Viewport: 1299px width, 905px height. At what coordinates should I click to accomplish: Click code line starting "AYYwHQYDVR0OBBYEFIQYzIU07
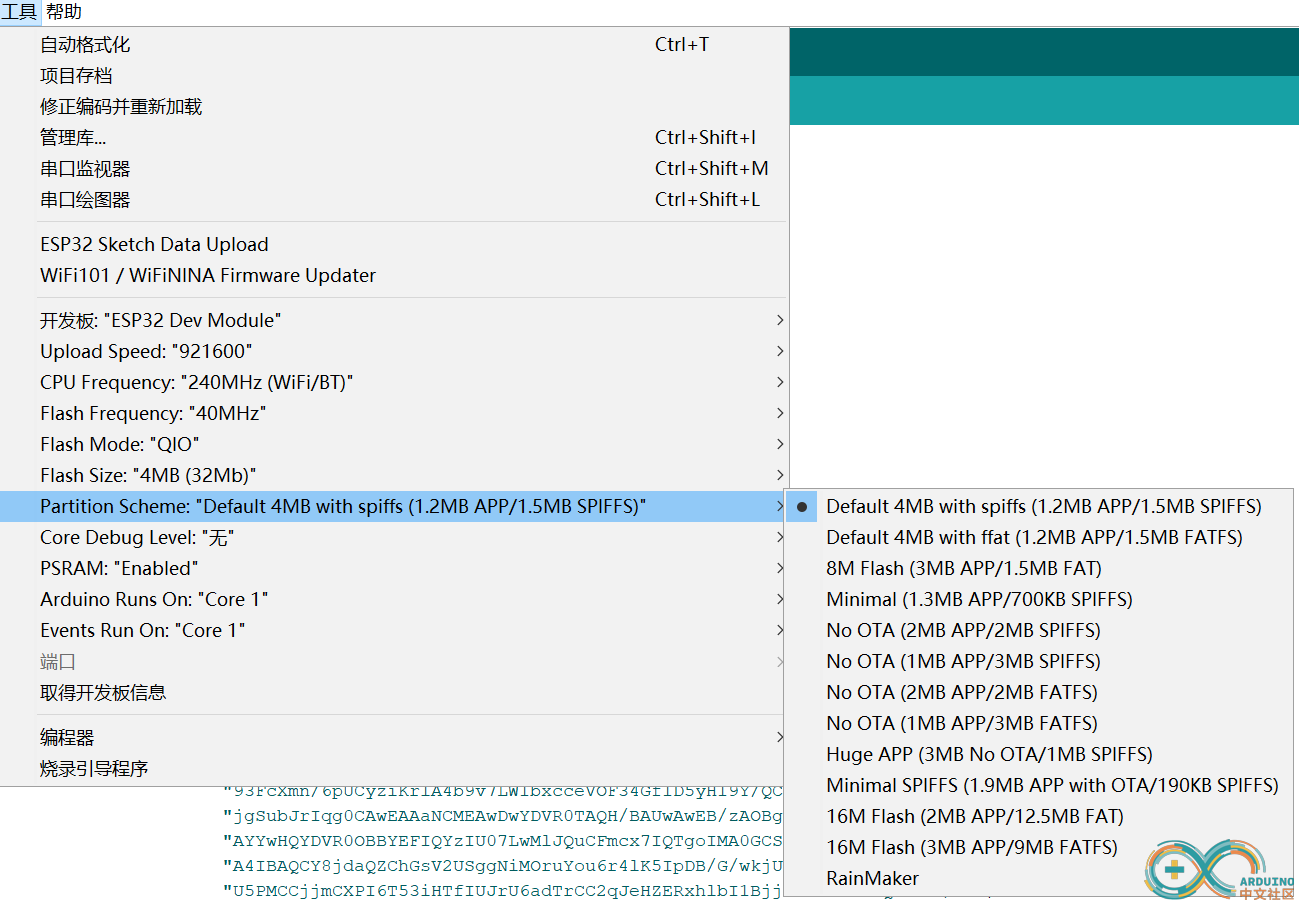click(x=504, y=841)
